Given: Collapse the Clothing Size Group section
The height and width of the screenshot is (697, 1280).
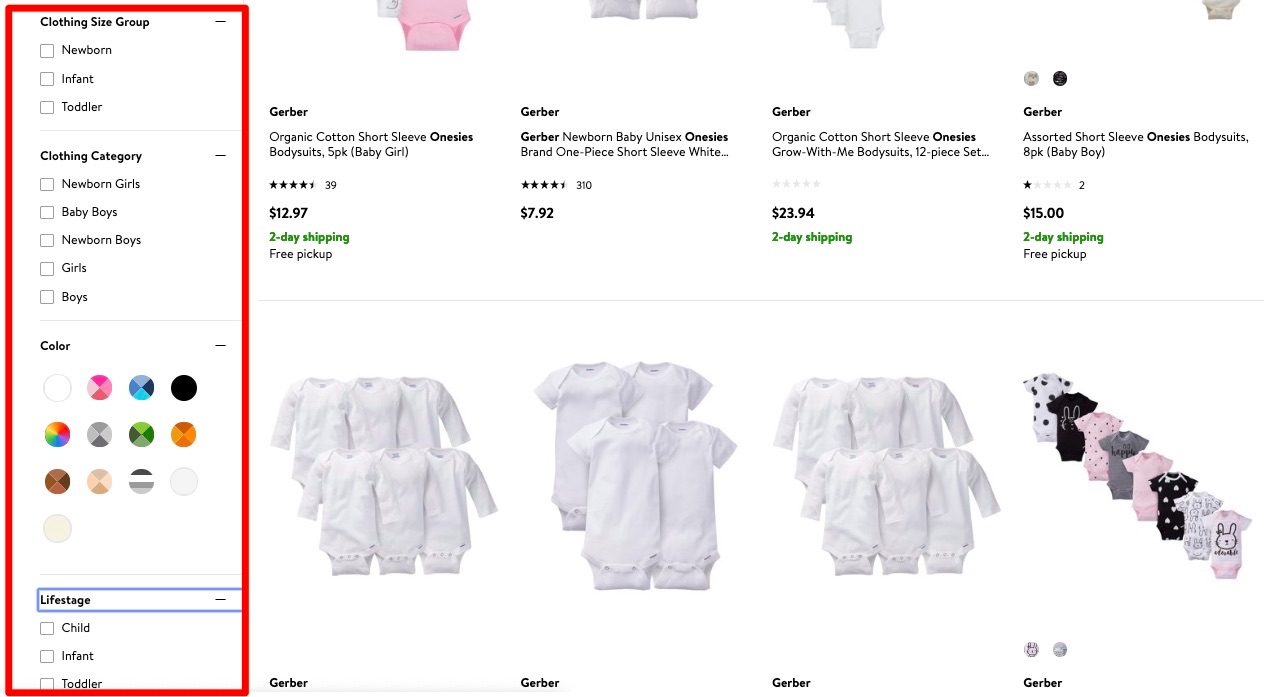Looking at the screenshot, I should click(220, 21).
